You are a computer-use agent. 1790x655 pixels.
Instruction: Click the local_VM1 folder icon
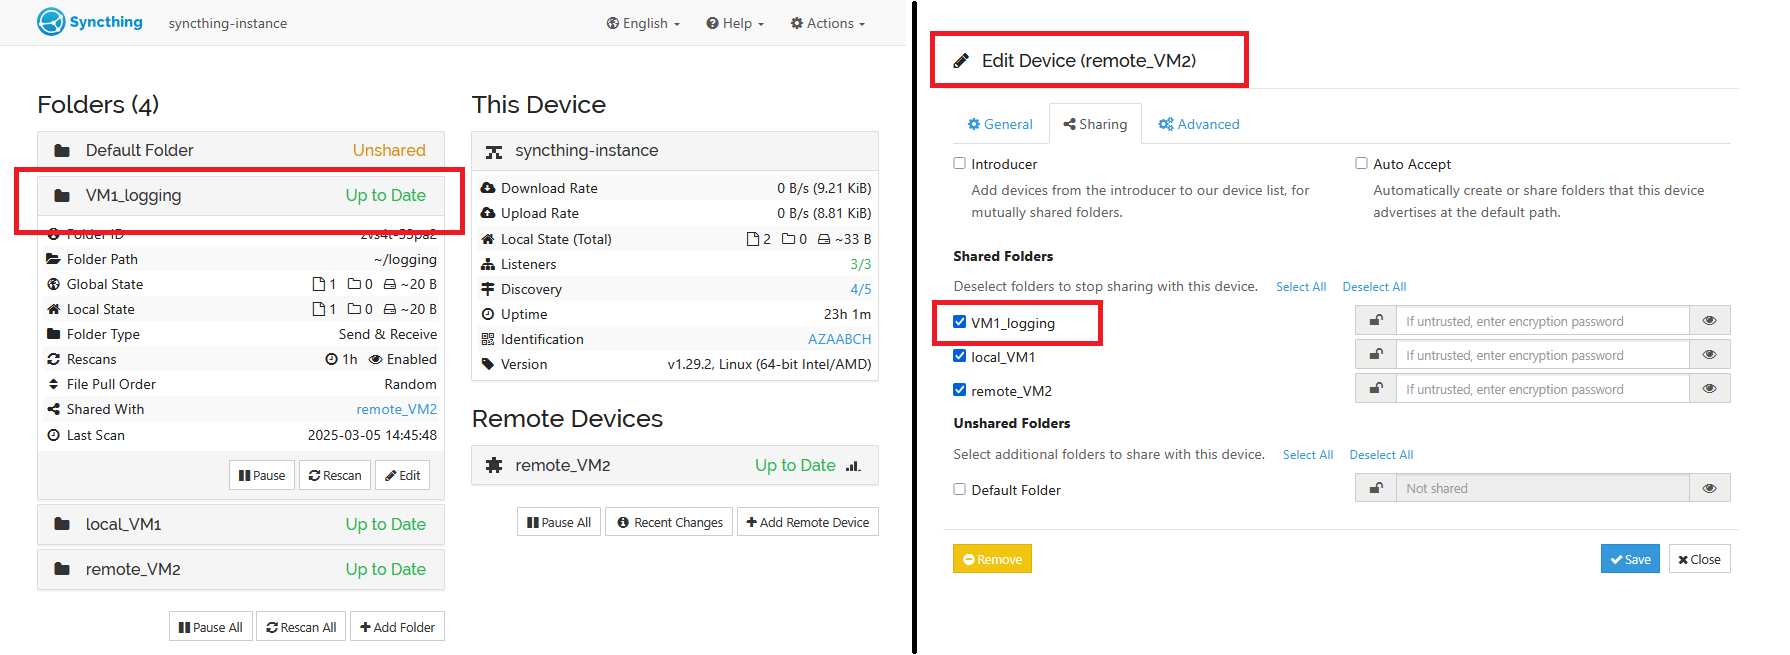tap(62, 524)
